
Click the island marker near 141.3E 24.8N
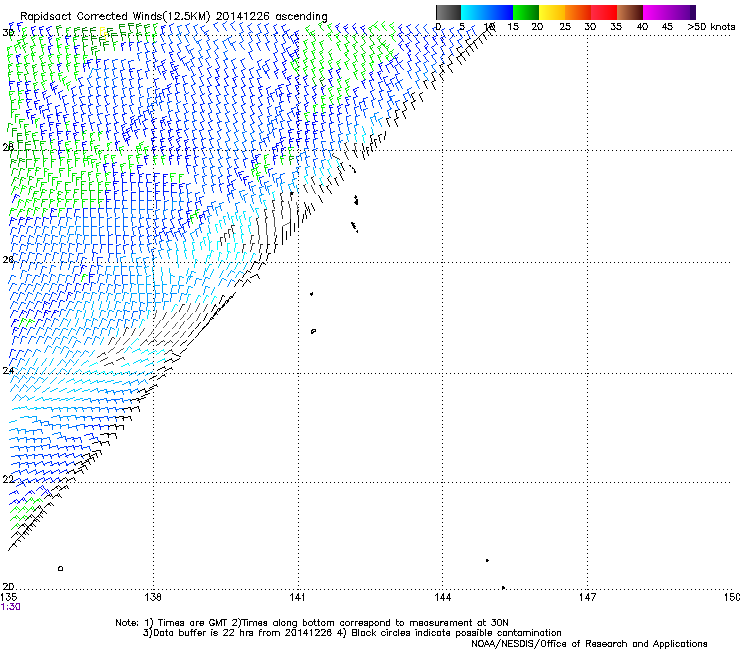pos(313,331)
